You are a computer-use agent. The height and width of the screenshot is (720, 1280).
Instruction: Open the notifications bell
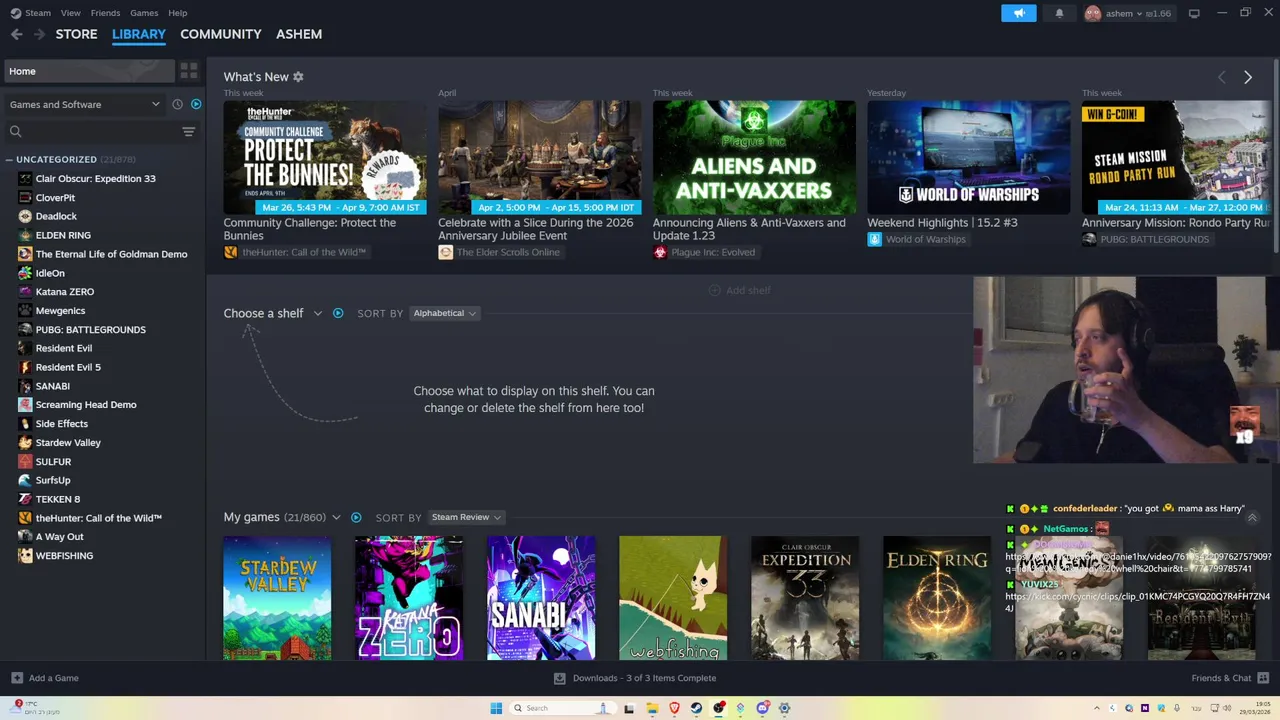(x=1059, y=13)
